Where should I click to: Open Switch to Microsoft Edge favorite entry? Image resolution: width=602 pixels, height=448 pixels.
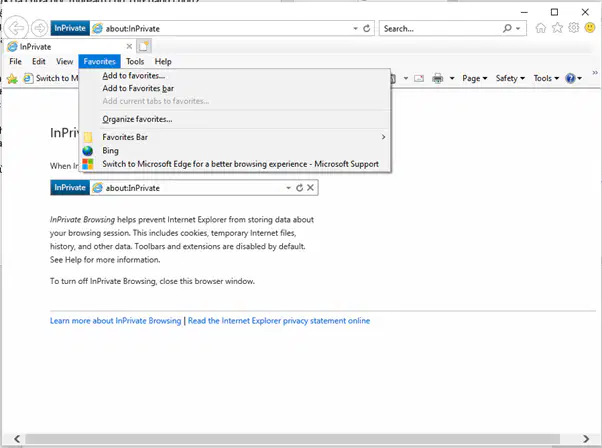click(x=235, y=164)
